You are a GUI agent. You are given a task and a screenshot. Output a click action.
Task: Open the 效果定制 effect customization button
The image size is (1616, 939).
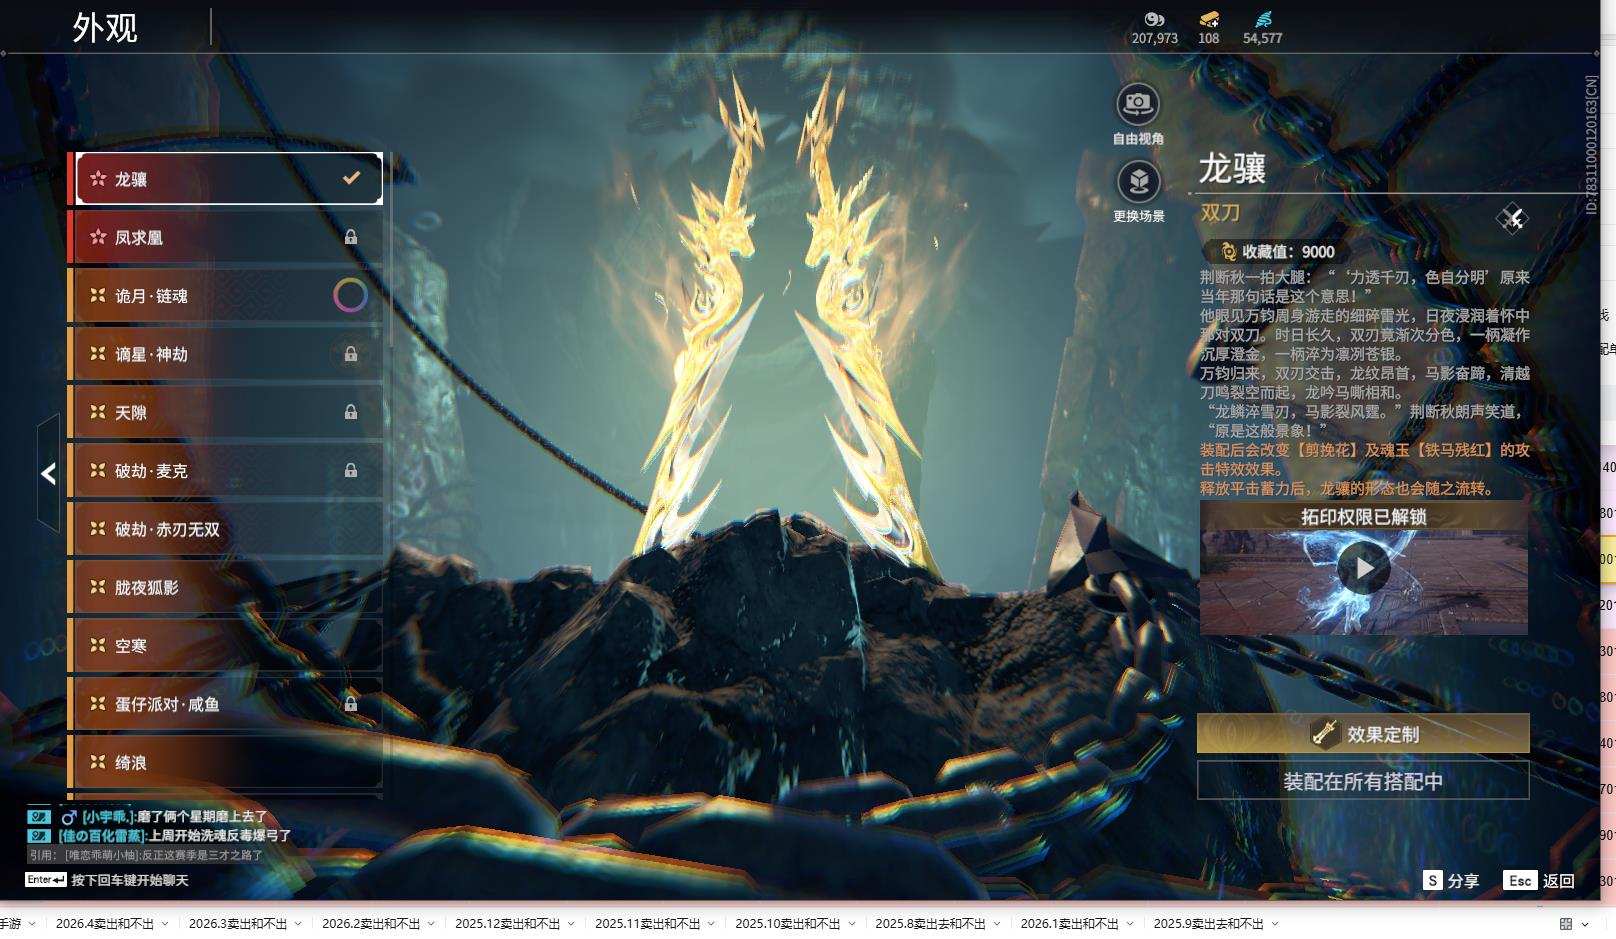[1363, 734]
